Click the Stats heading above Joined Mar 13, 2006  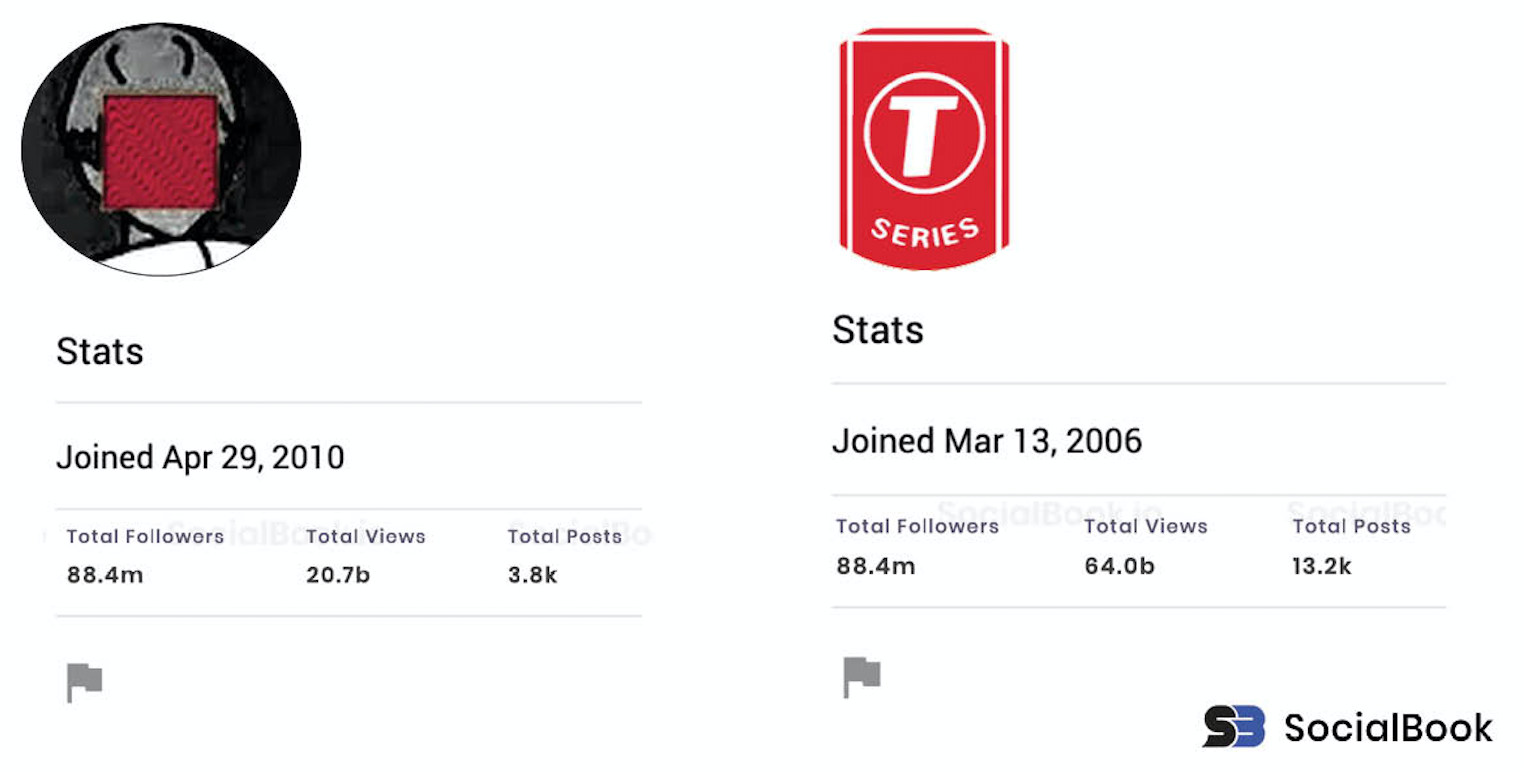(x=877, y=330)
